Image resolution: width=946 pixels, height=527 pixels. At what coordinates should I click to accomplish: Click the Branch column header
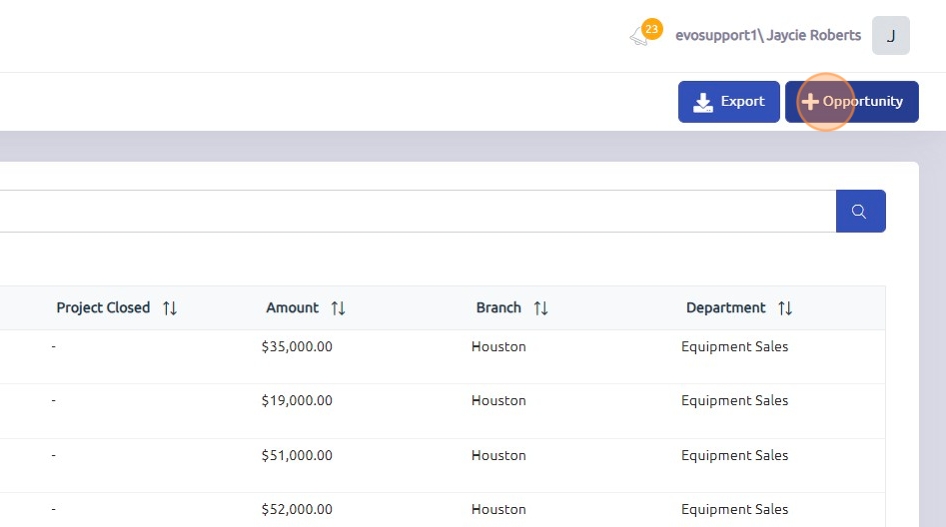point(498,308)
